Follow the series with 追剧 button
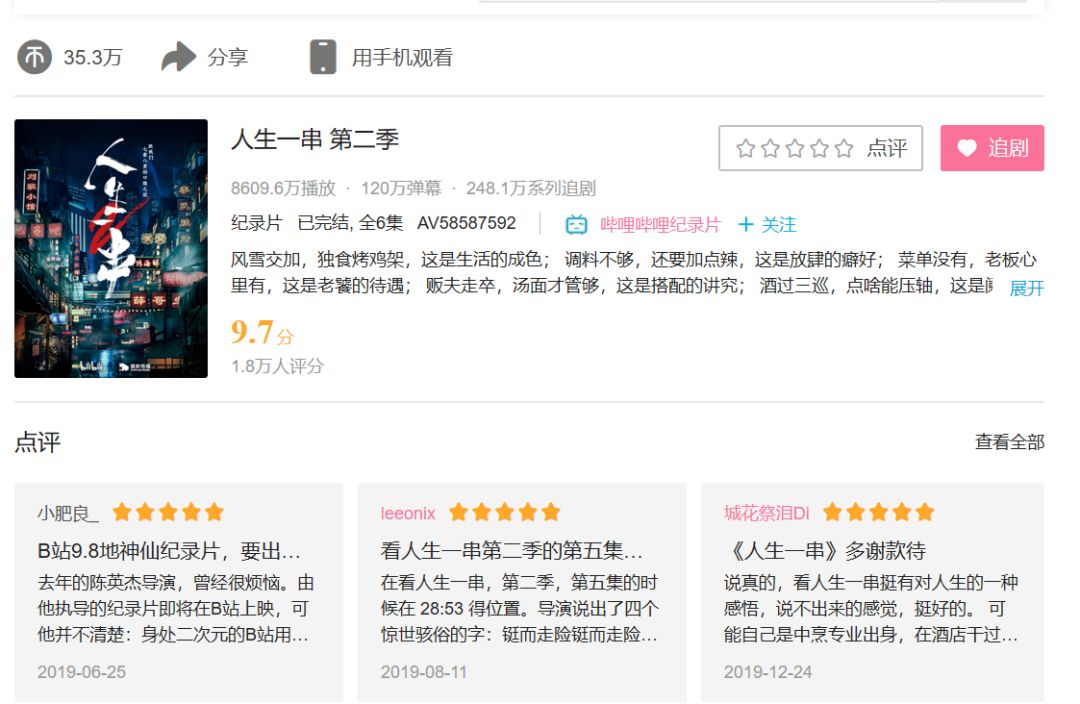The image size is (1080, 704). (992, 148)
